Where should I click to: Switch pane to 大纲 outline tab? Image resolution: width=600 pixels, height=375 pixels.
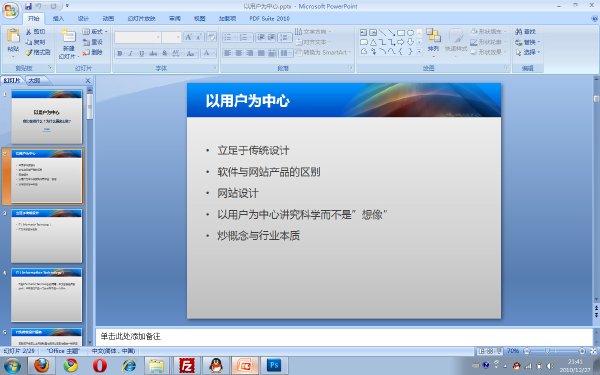pyautogui.click(x=34, y=80)
